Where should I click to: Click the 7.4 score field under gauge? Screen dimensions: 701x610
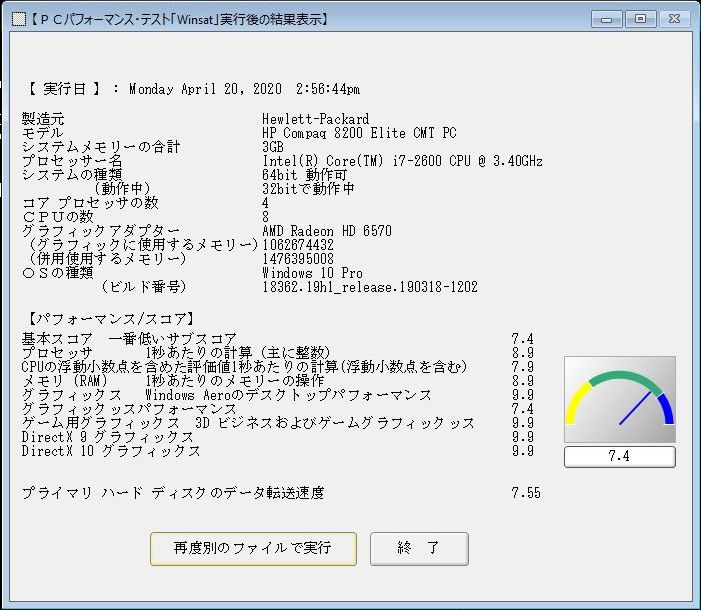tap(620, 457)
